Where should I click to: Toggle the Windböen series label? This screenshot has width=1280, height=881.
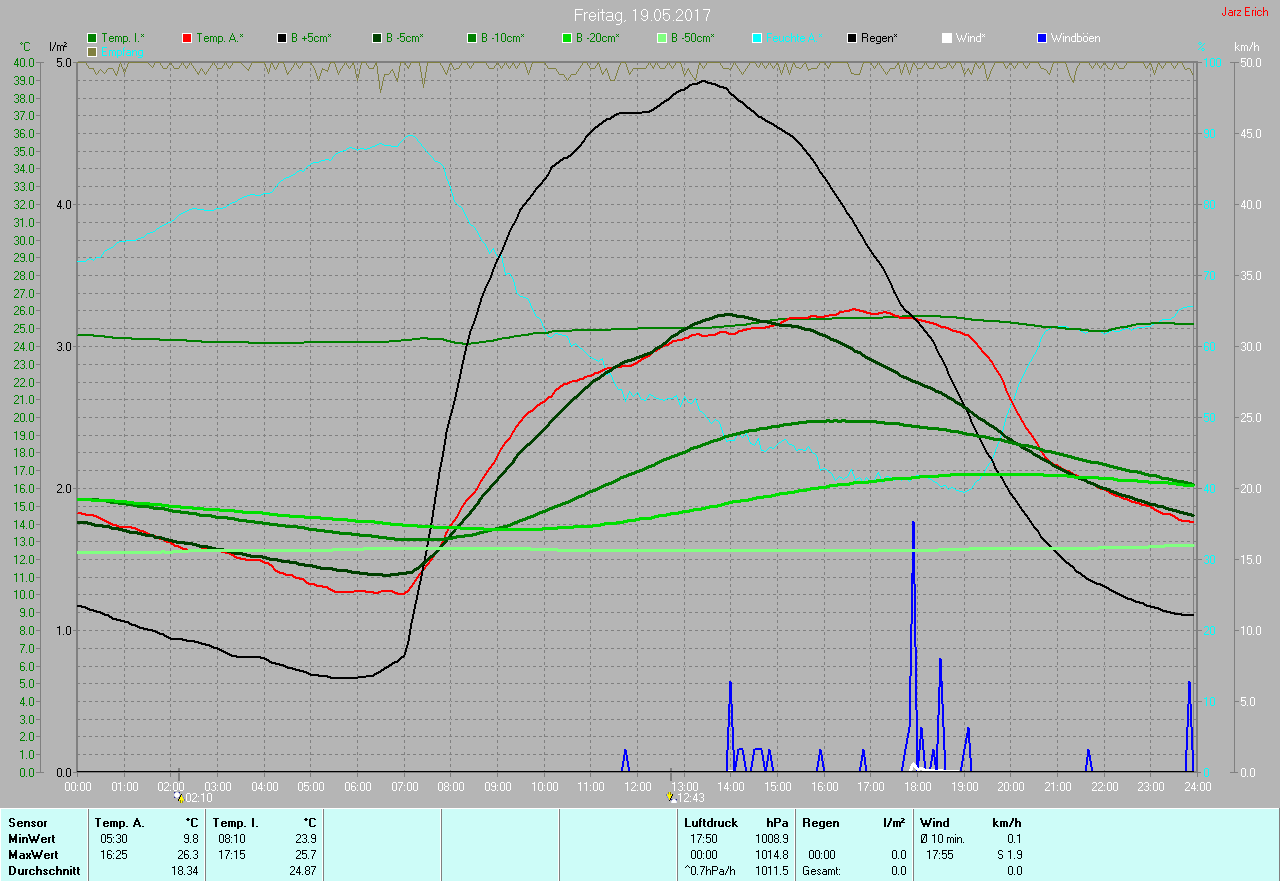point(1076,38)
